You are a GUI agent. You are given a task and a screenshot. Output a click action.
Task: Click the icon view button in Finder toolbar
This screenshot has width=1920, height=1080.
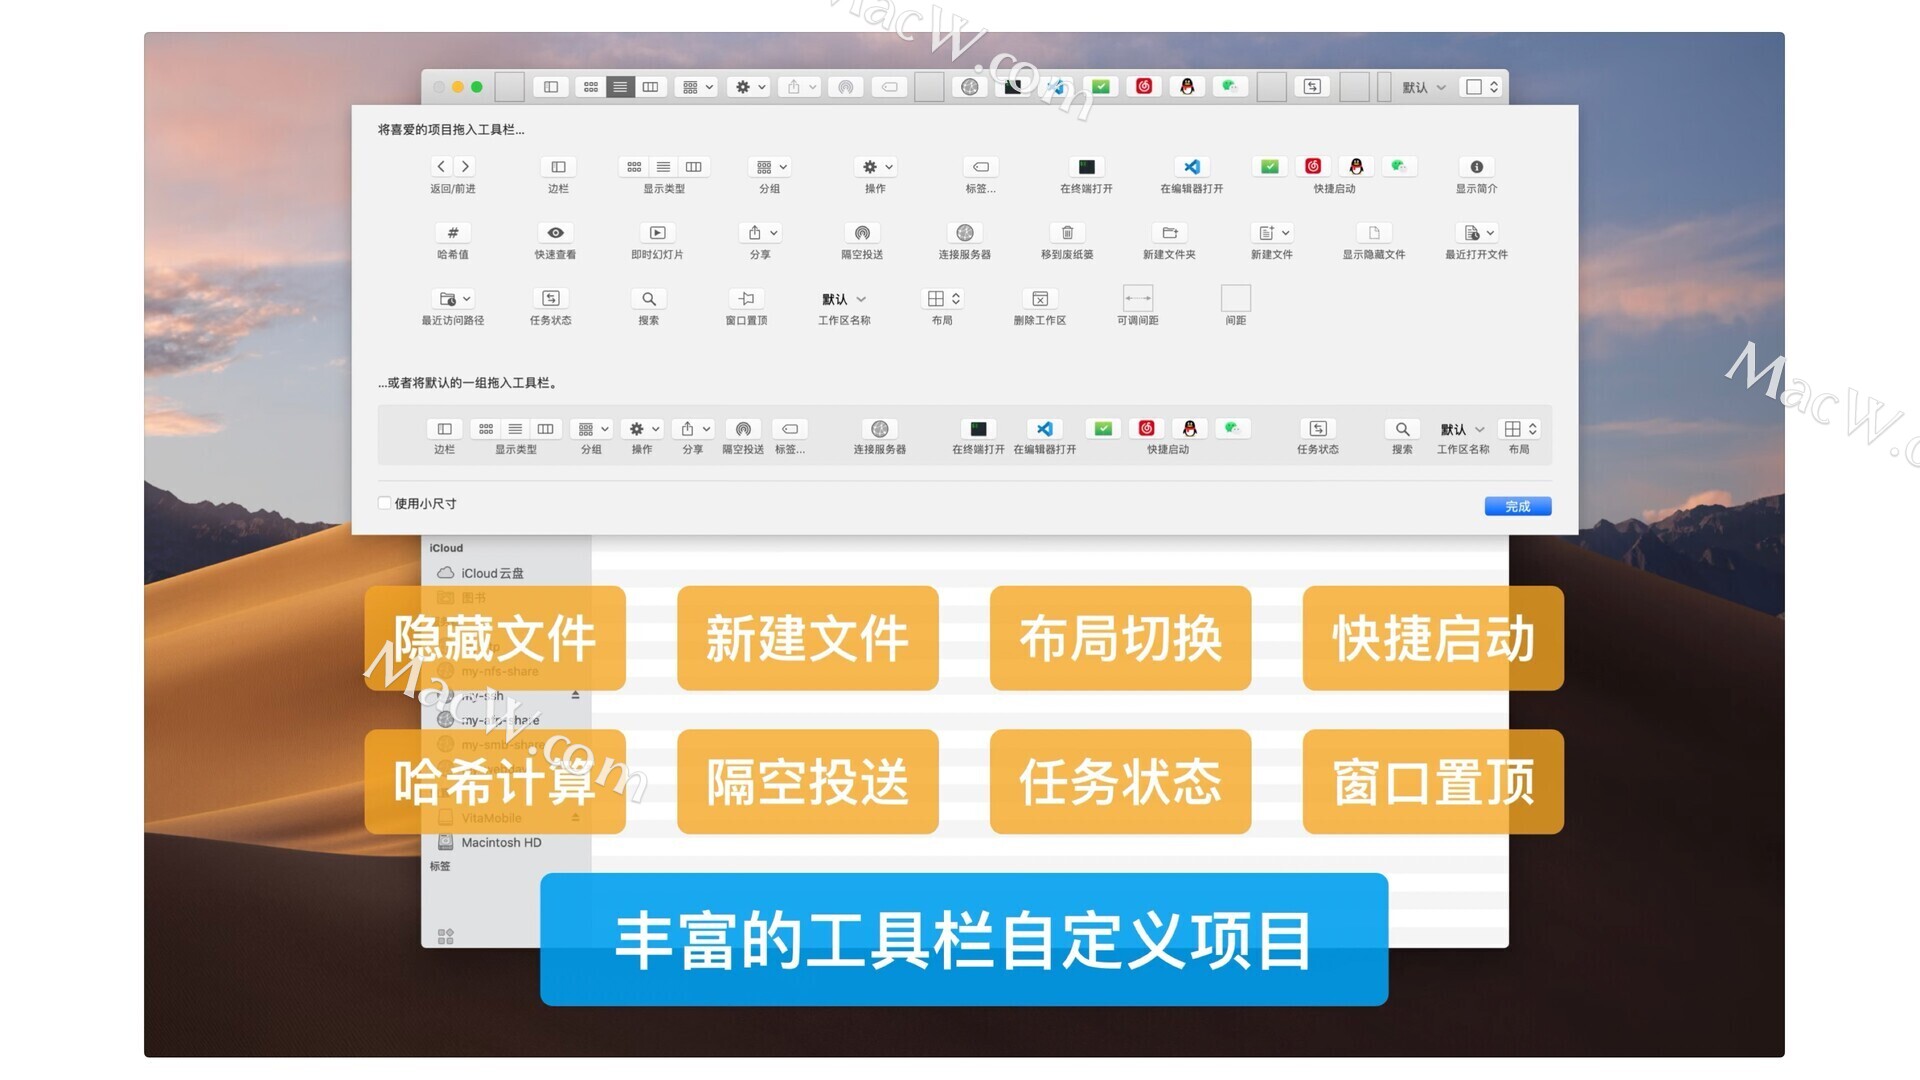591,87
